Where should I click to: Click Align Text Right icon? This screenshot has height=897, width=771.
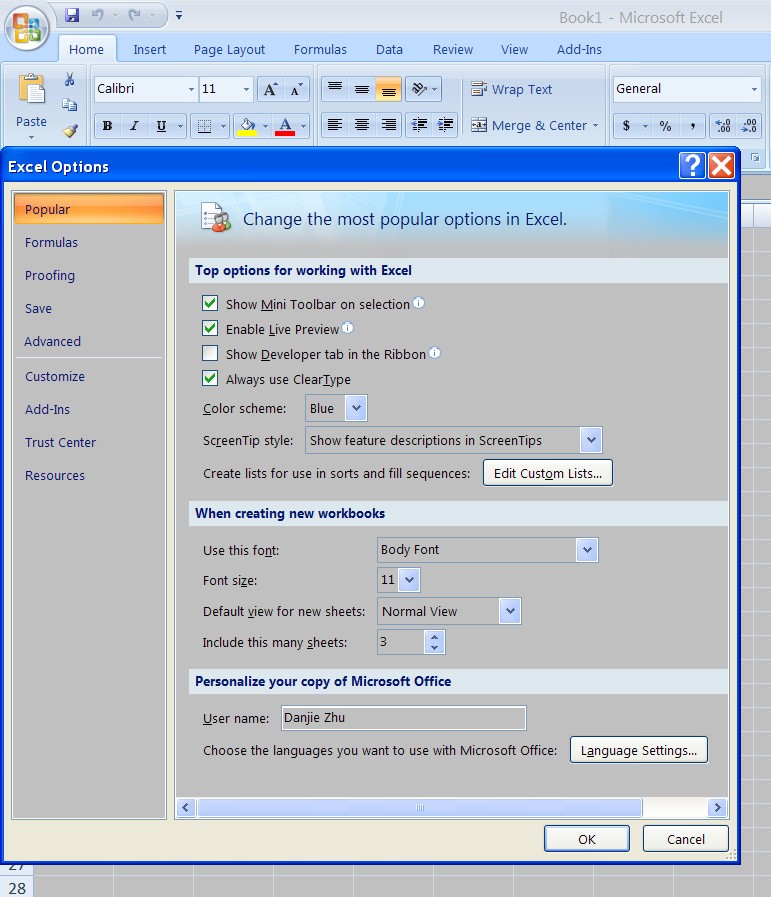point(388,125)
